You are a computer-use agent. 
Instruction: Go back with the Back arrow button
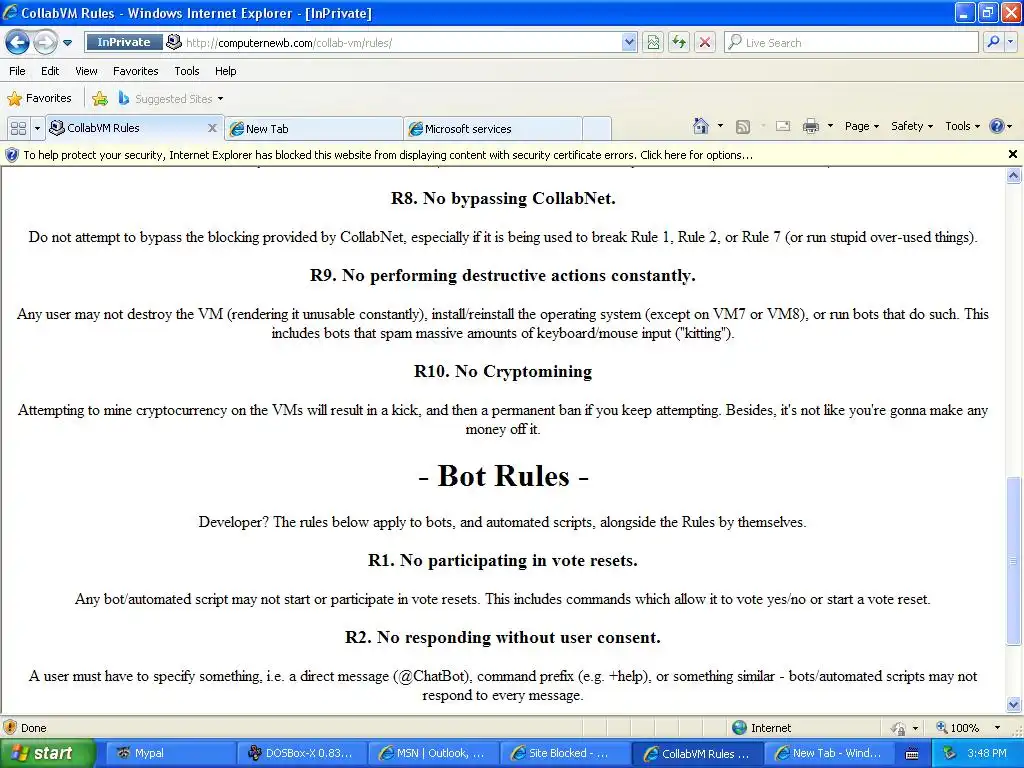[x=18, y=43]
